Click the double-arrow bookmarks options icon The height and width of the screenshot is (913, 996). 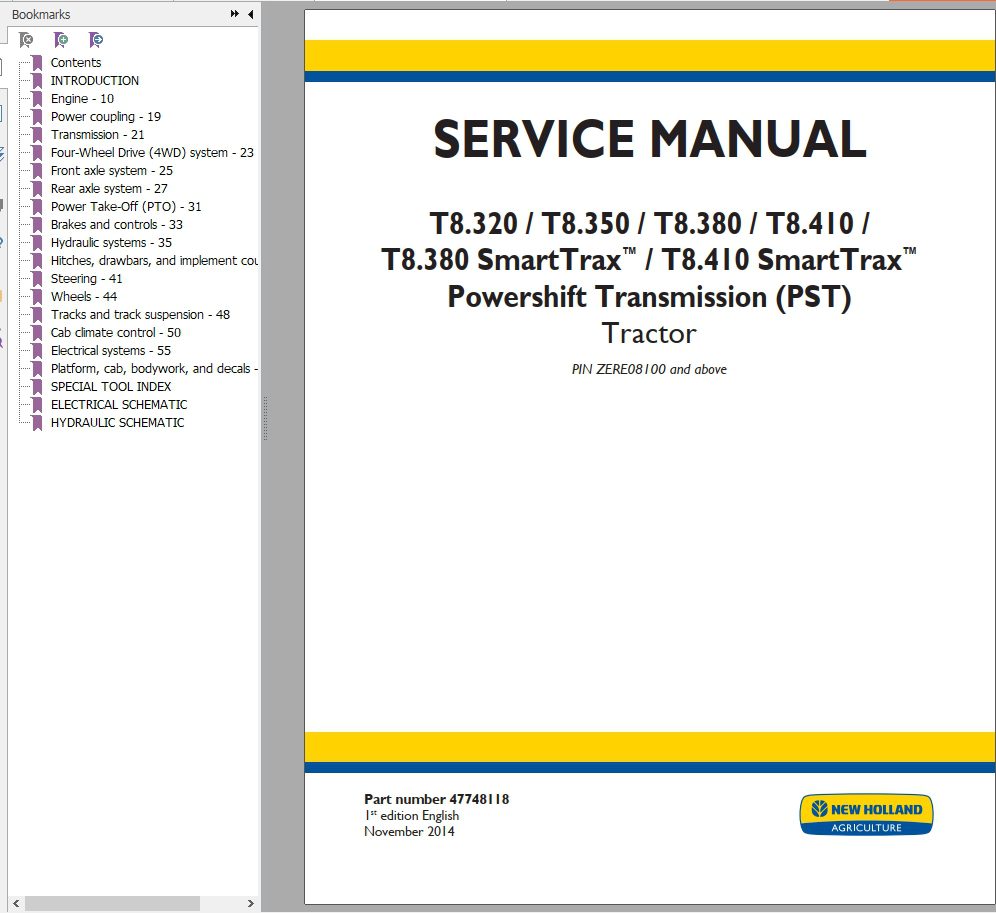(x=234, y=14)
